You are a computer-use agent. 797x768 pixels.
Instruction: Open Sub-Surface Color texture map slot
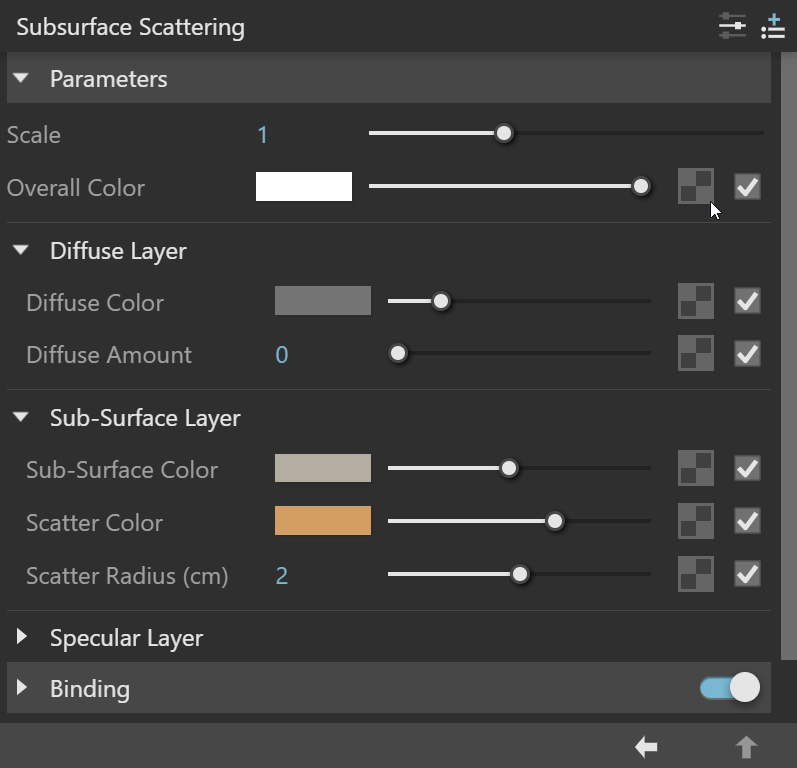(696, 468)
